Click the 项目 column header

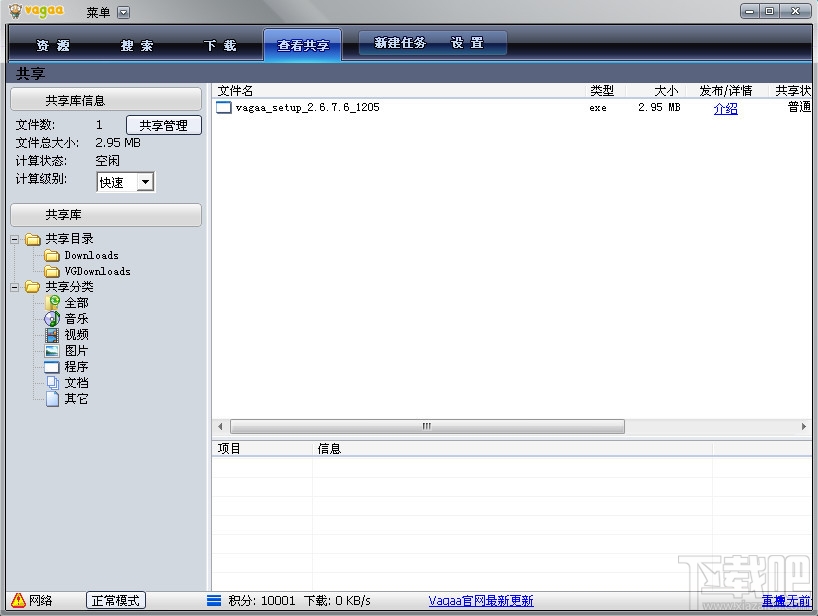pos(262,449)
